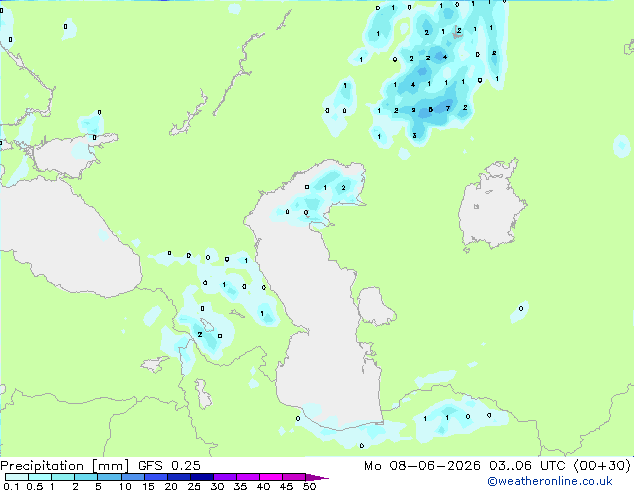Click the 'GFS 0.25' model label

169,466
